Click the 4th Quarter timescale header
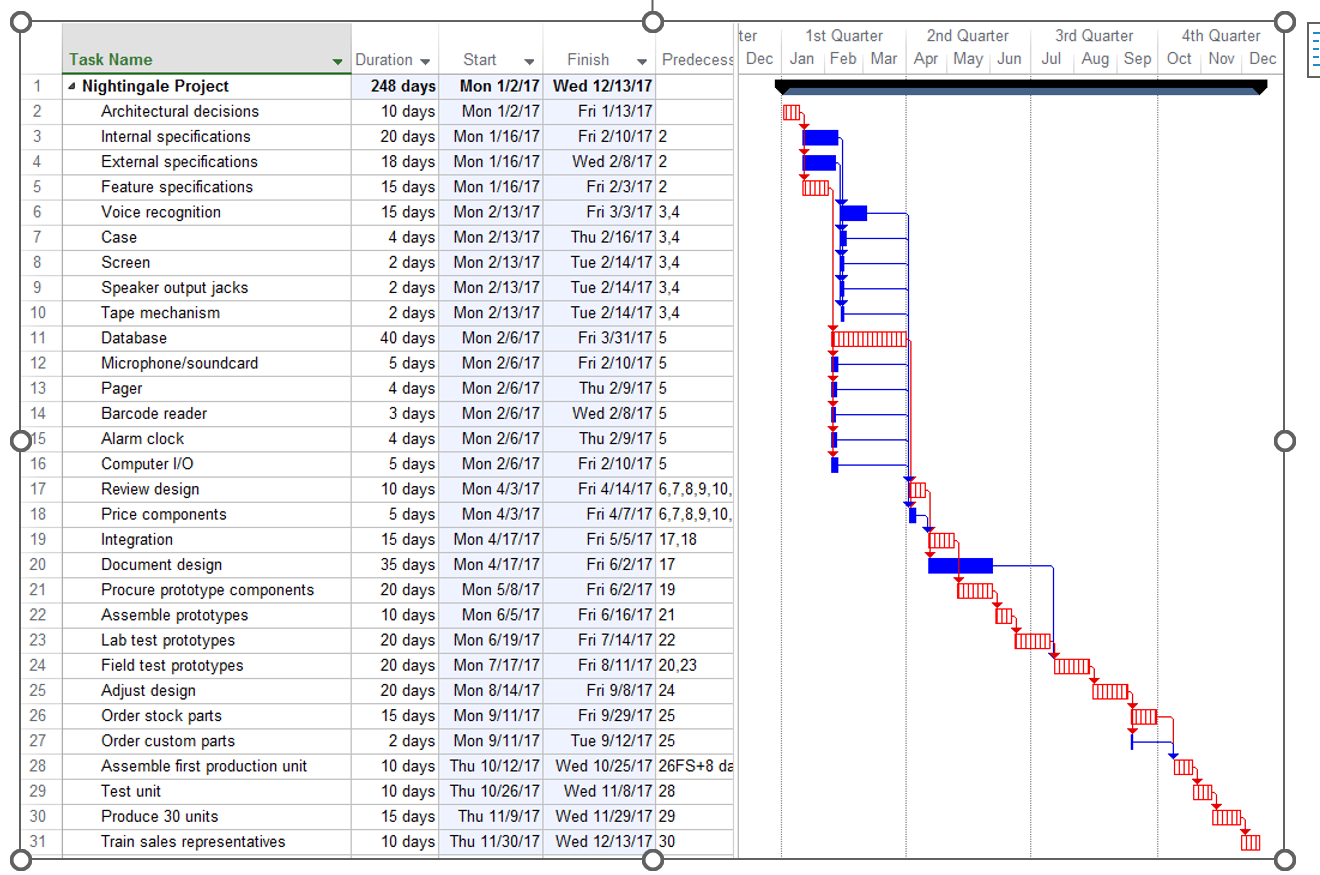 pyautogui.click(x=1220, y=36)
